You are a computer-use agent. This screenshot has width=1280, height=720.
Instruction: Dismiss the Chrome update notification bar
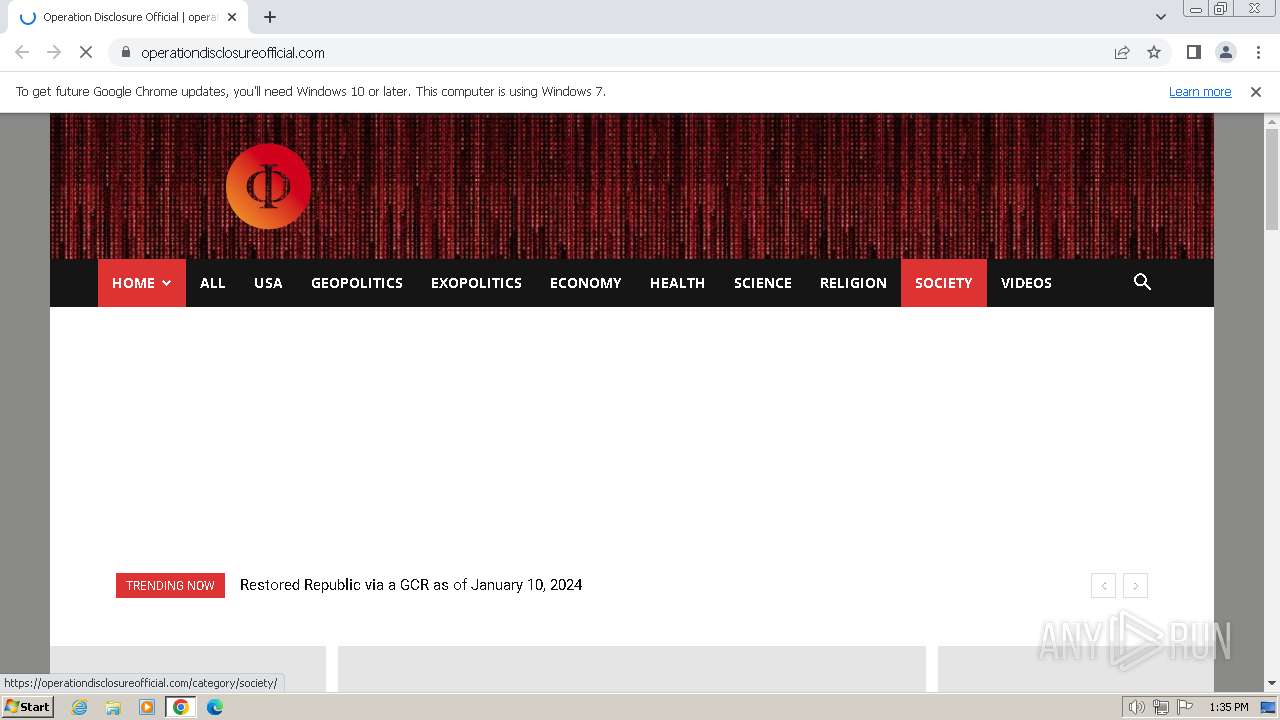(1256, 91)
